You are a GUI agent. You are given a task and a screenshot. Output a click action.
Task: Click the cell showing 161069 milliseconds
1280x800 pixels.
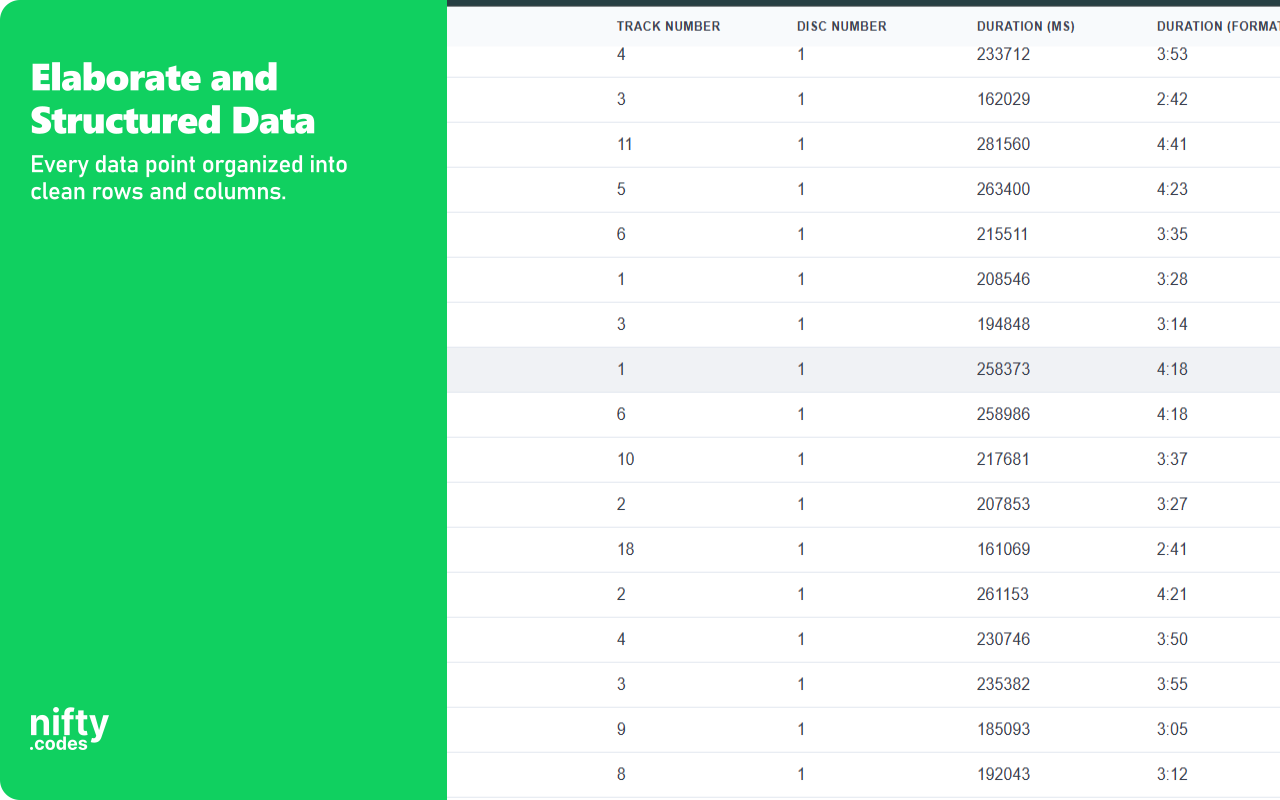1003,549
